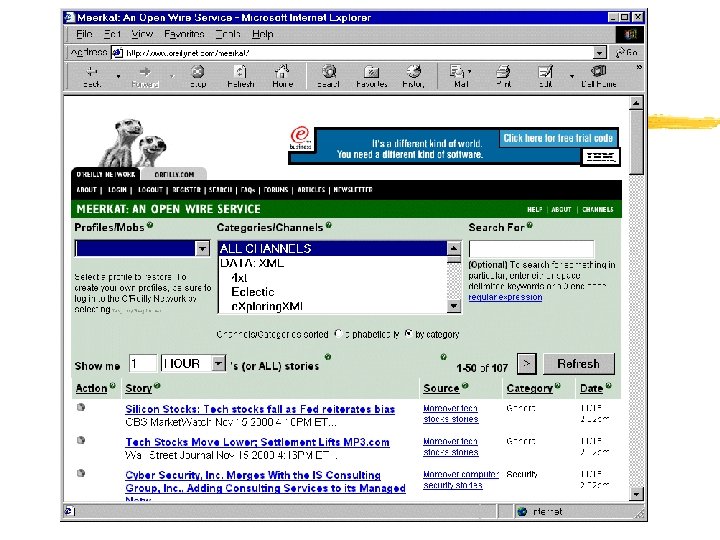The height and width of the screenshot is (540, 720).
Task: Open the File menu
Action: pos(84,34)
